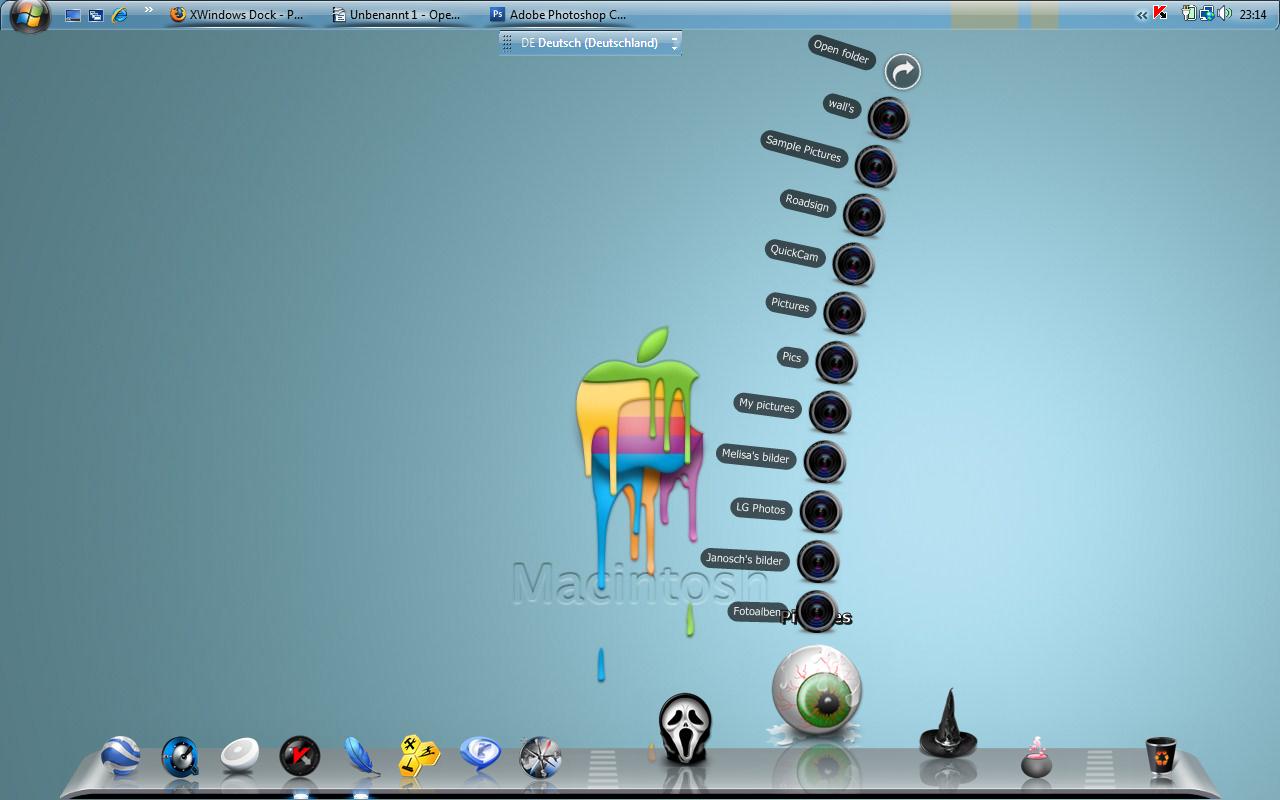The width and height of the screenshot is (1280, 800).
Task: Open the recycle bin in the dock
Action: point(1161,757)
